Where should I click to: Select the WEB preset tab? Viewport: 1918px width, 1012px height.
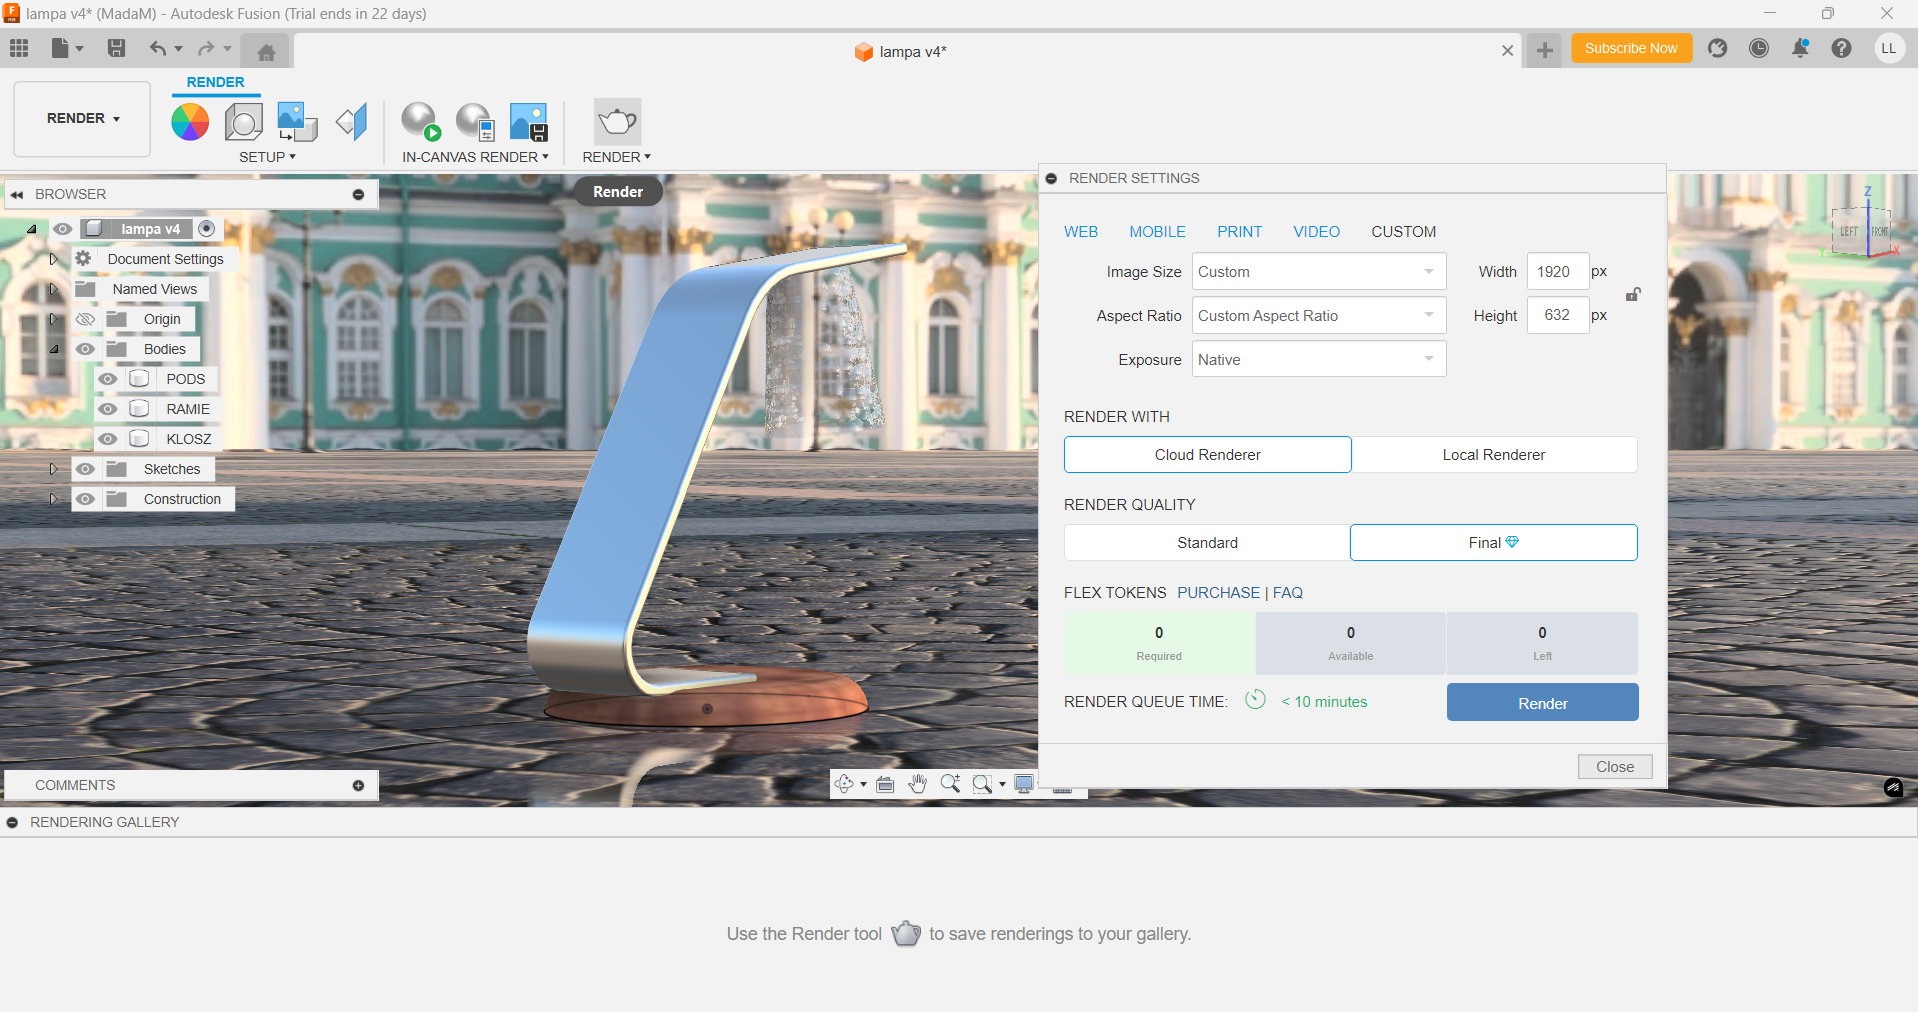[1081, 232]
